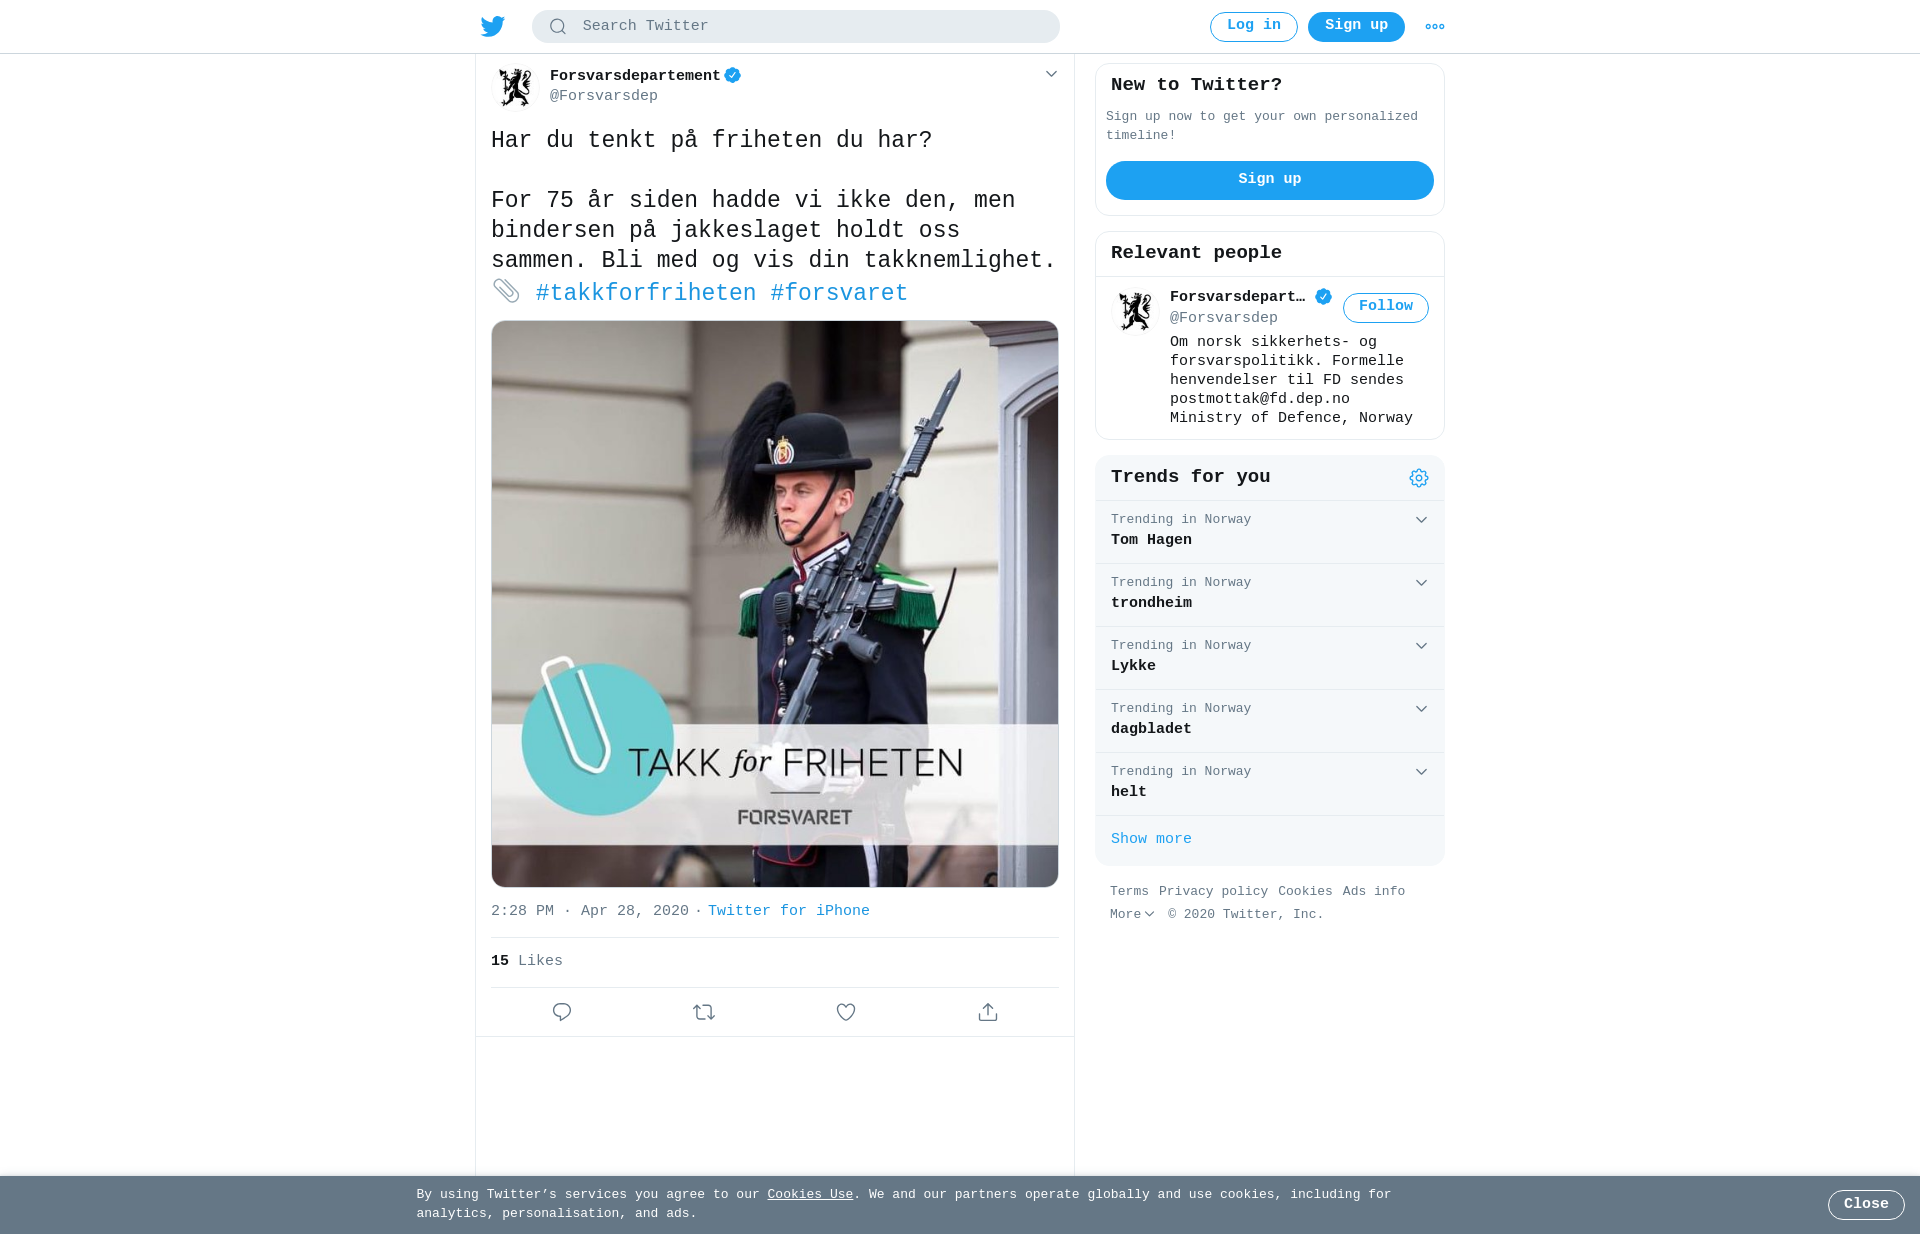Image resolution: width=1920 pixels, height=1234 pixels.
Task: Open trends settings gear icon
Action: click(x=1419, y=478)
